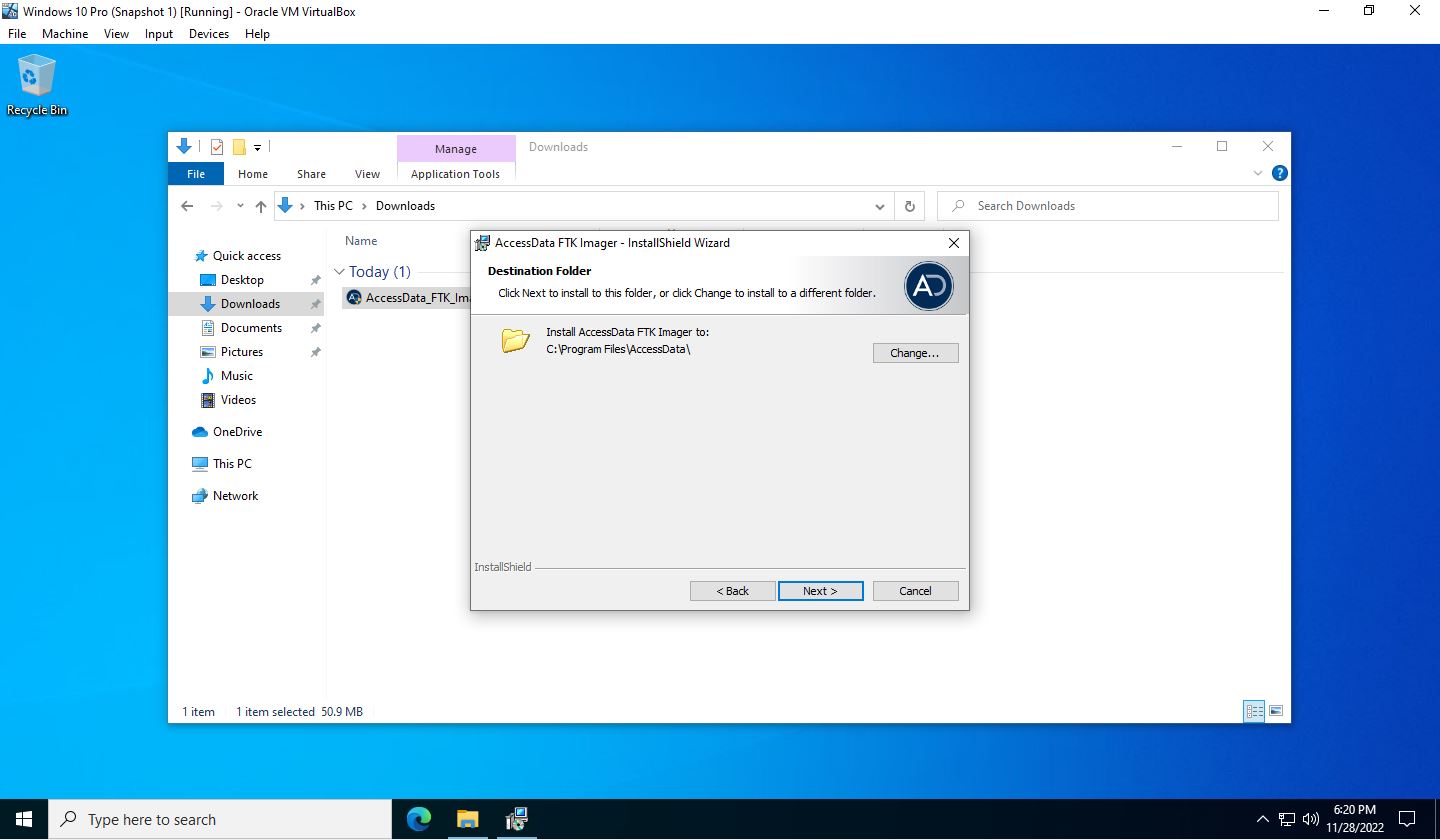Expand the Explorer ribbon chevron
The width and height of the screenshot is (1440, 840).
[1258, 173]
